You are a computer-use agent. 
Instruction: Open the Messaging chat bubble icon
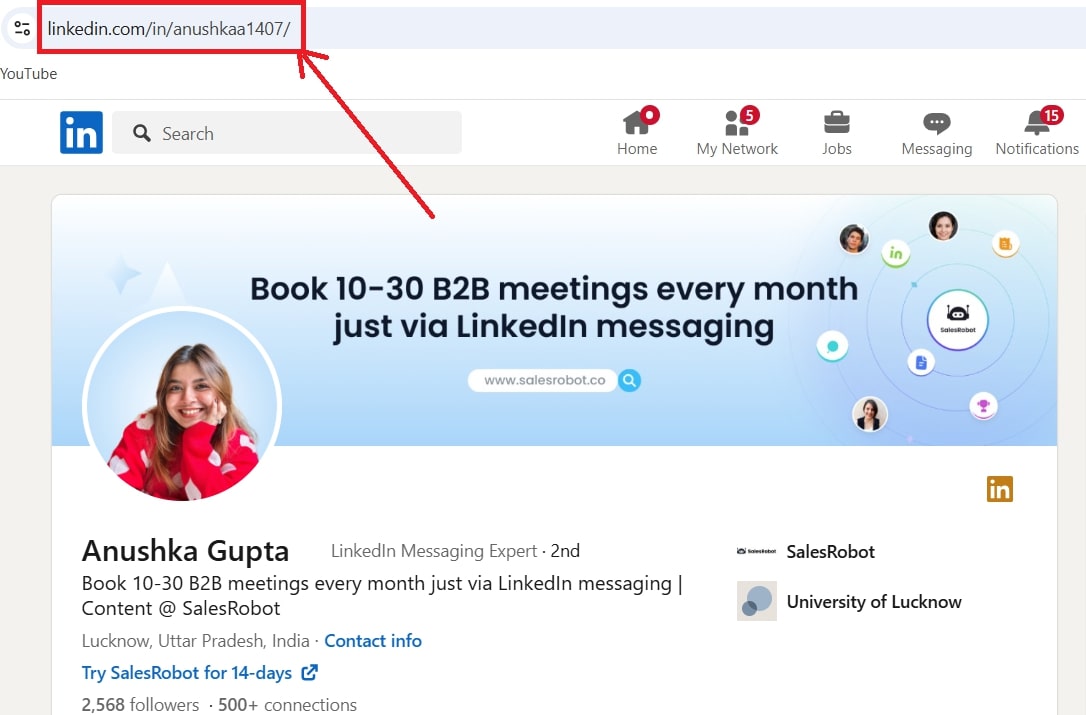coord(936,123)
